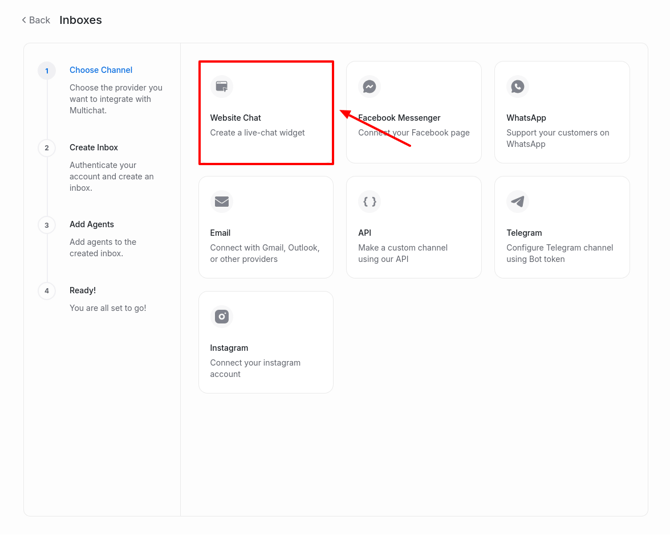Viewport: 670px width, 537px height.
Task: Click the Facebook Messenger icon
Action: pyautogui.click(x=370, y=87)
